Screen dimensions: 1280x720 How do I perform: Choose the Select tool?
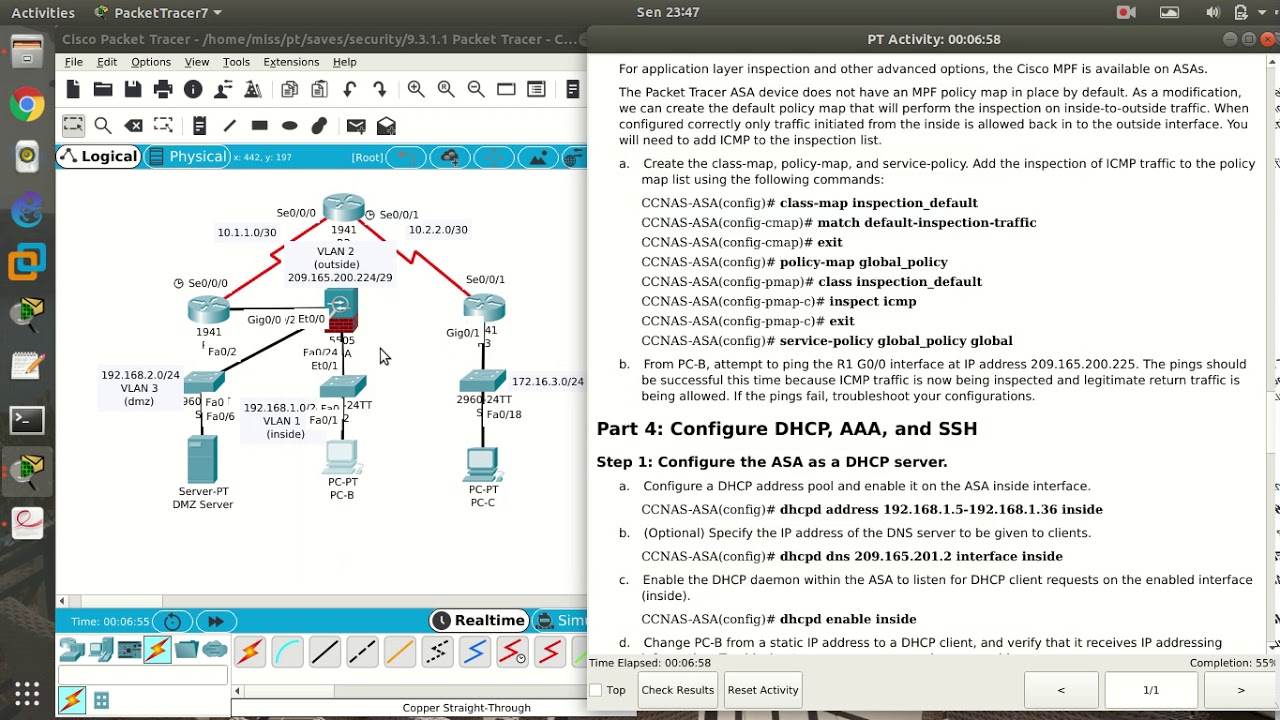tap(73, 126)
